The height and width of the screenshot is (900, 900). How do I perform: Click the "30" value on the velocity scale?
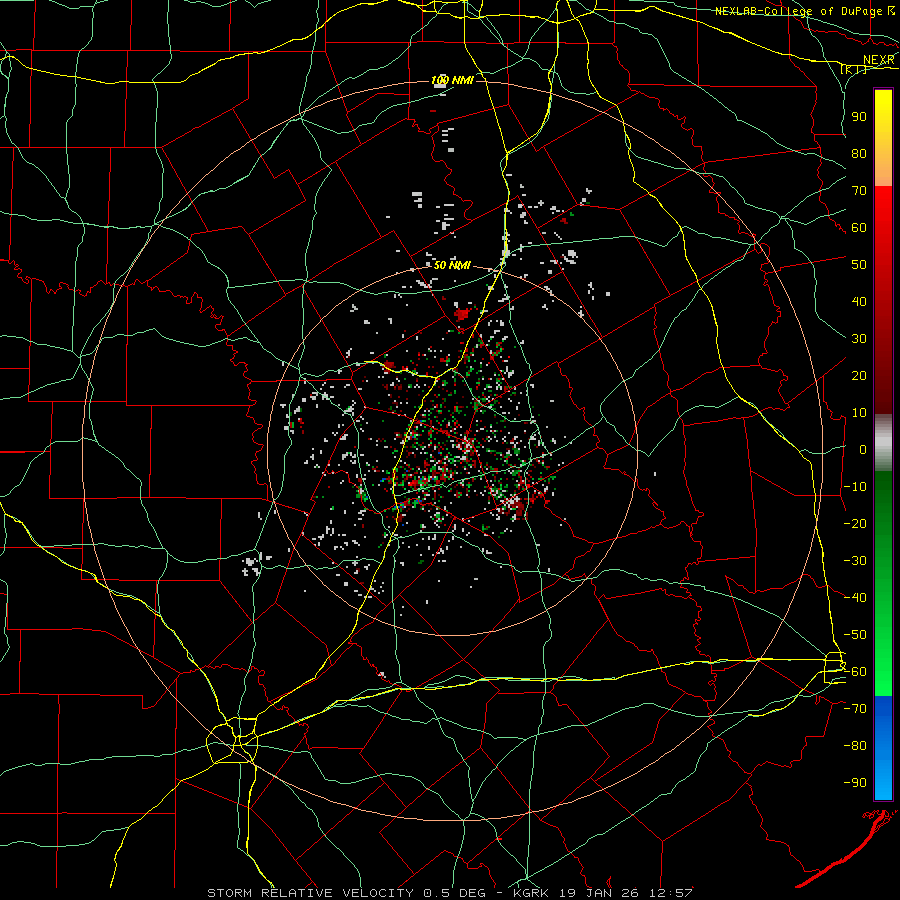[859, 339]
